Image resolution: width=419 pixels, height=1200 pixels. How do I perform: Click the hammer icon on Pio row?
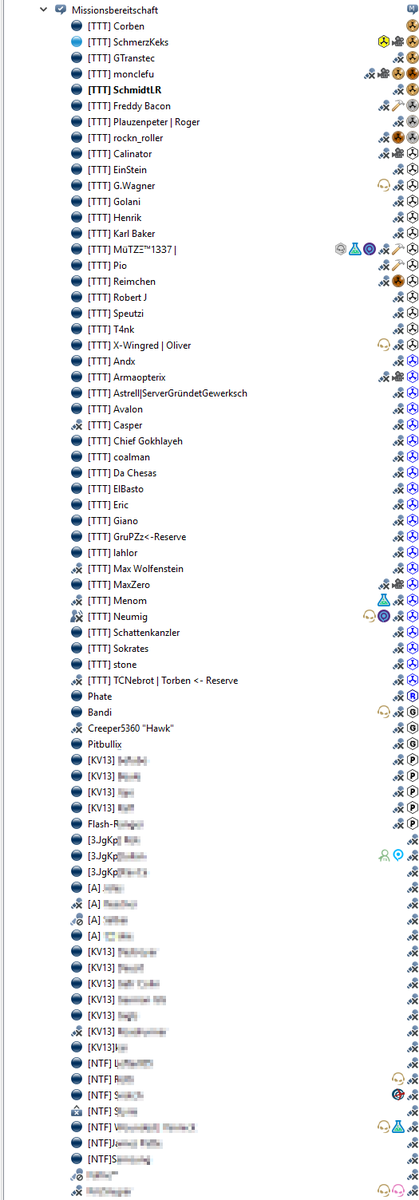(x=397, y=266)
